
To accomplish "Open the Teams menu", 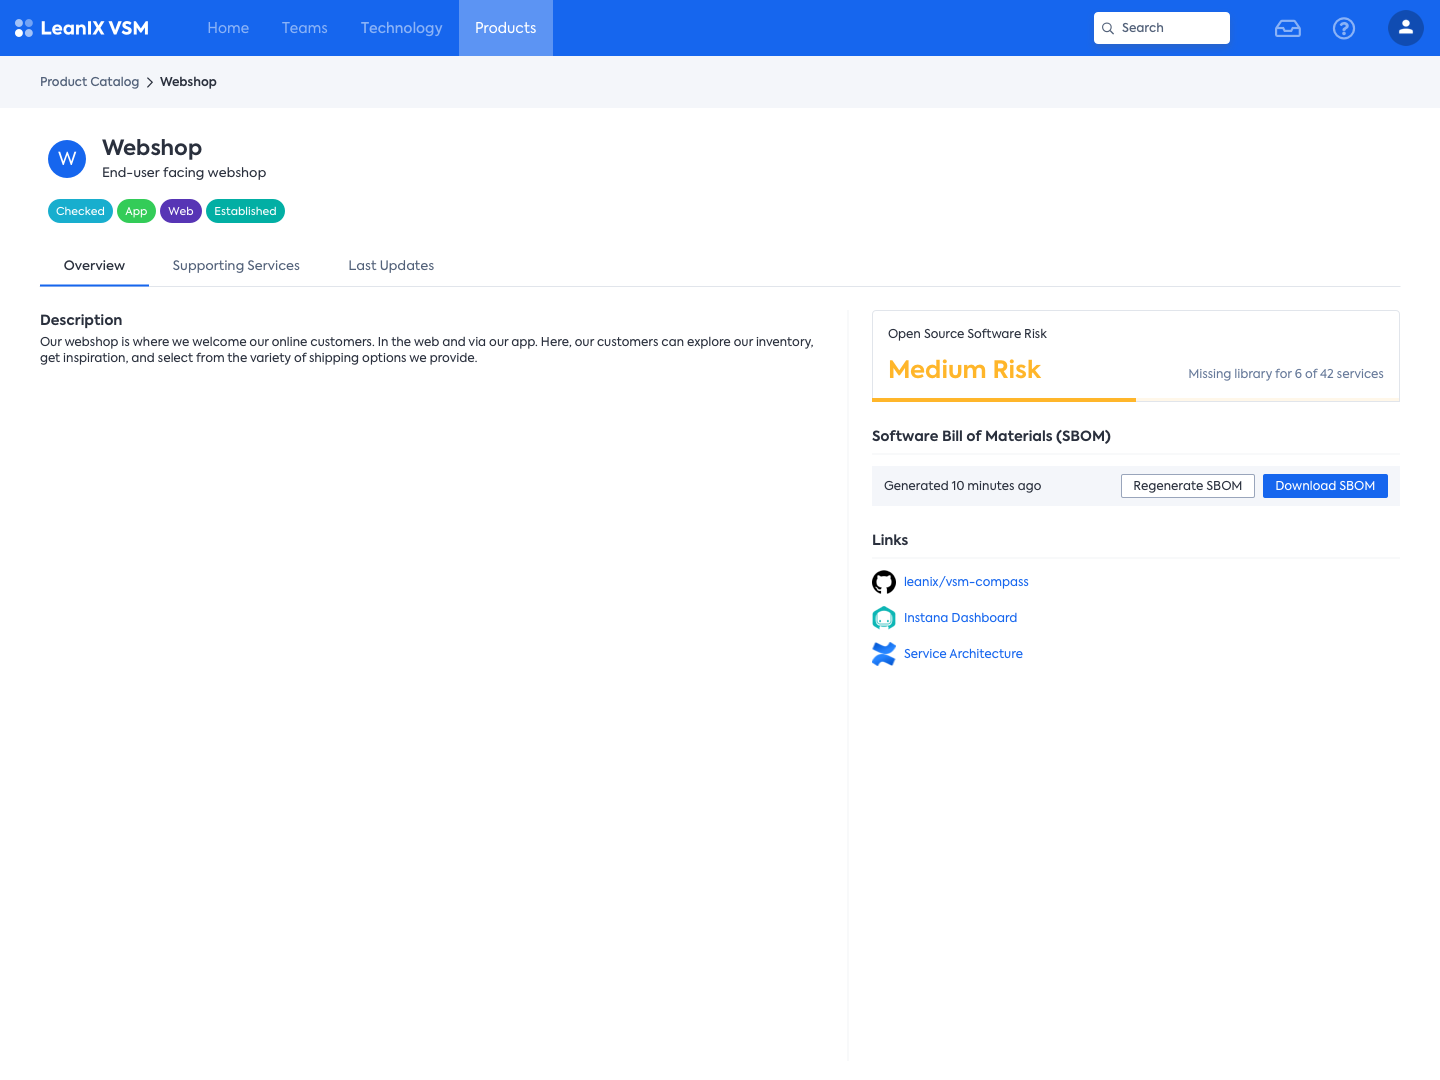I will [305, 28].
